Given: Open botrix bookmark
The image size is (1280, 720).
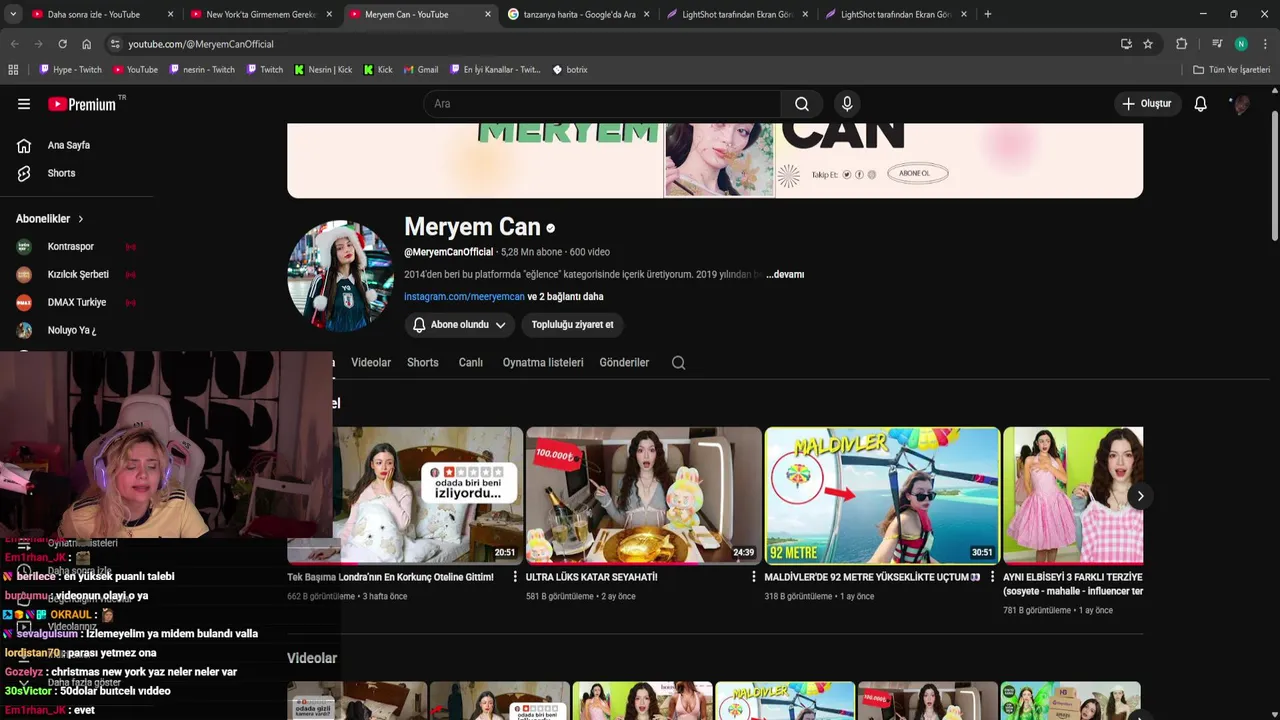Looking at the screenshot, I should click(570, 70).
